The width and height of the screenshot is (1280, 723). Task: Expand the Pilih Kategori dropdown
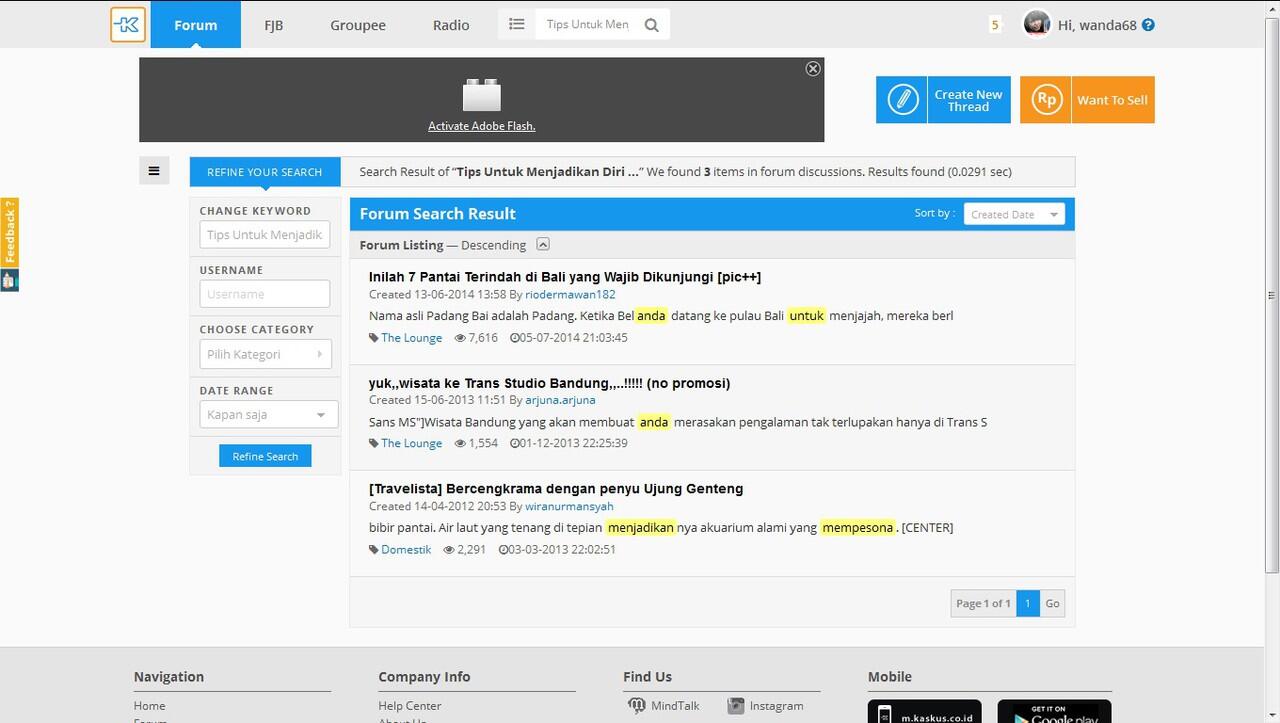click(265, 354)
